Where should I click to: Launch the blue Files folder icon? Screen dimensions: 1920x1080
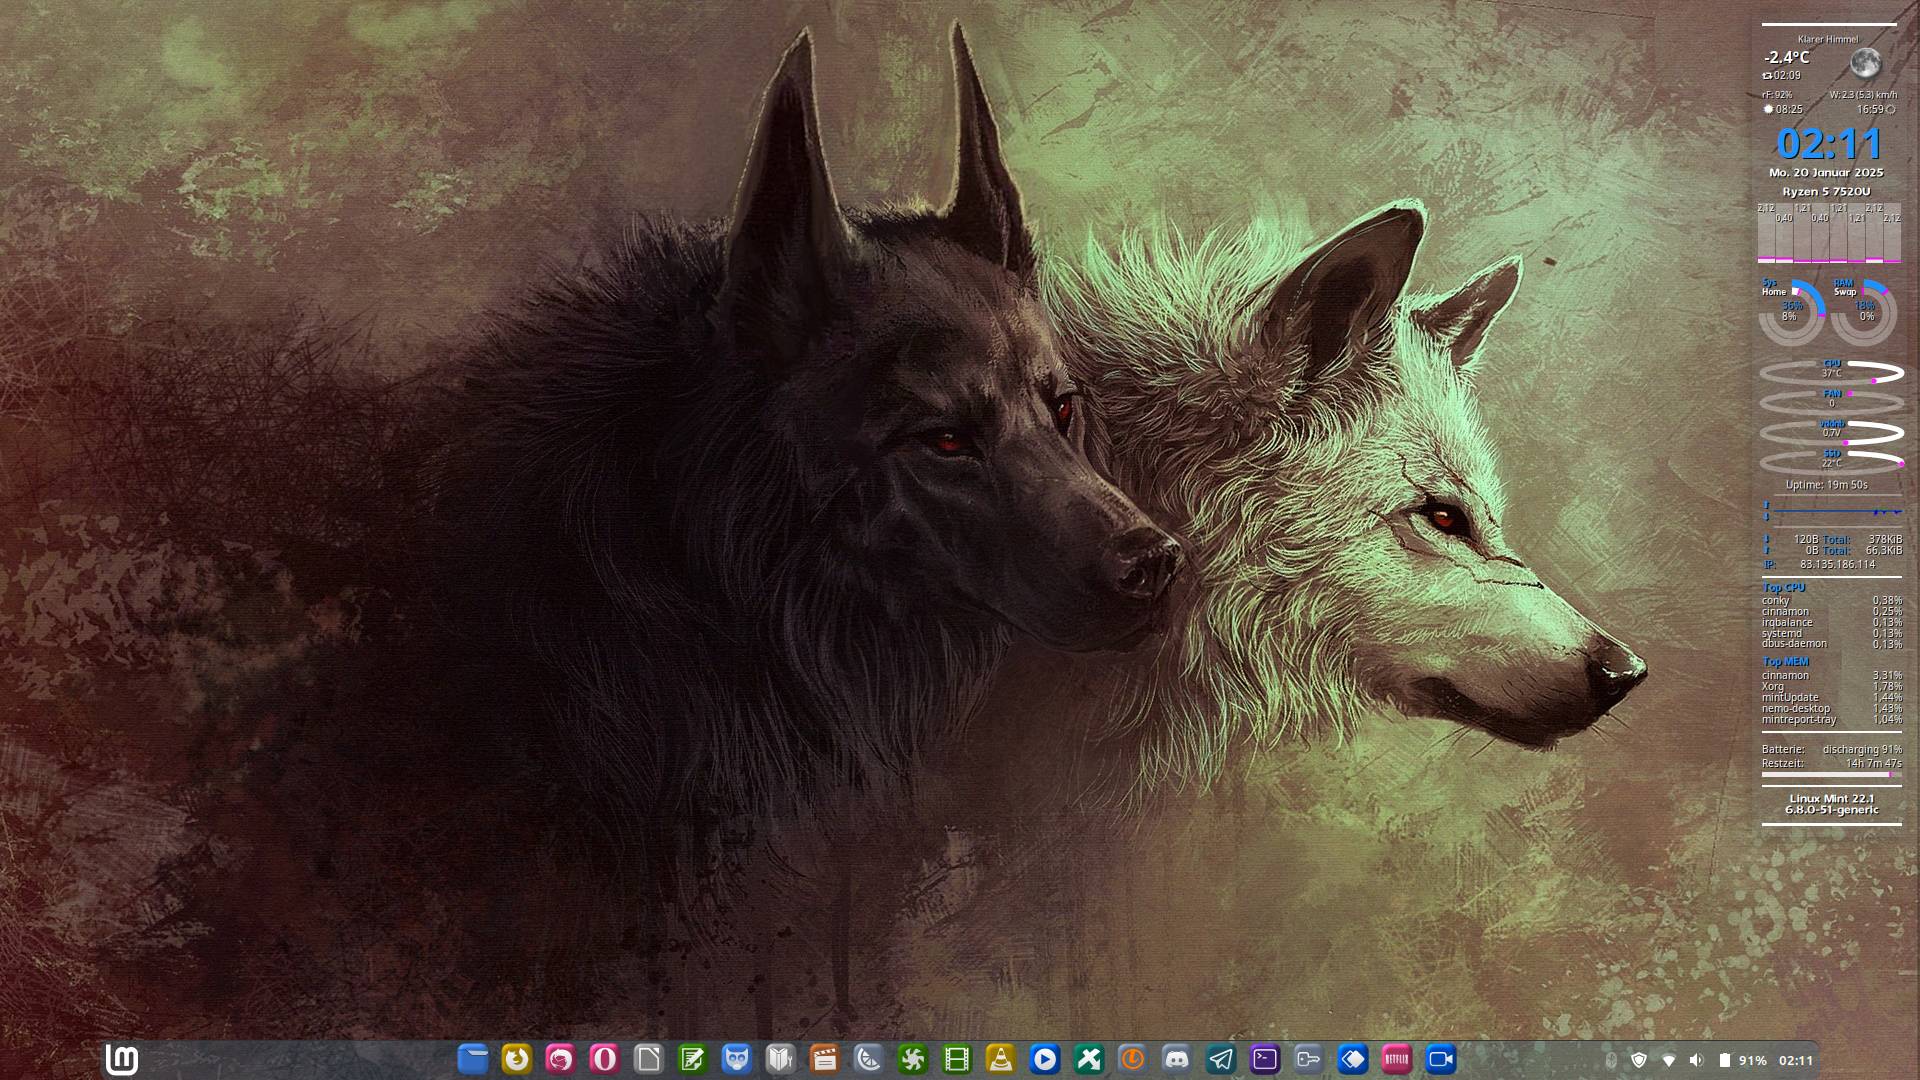473,1059
